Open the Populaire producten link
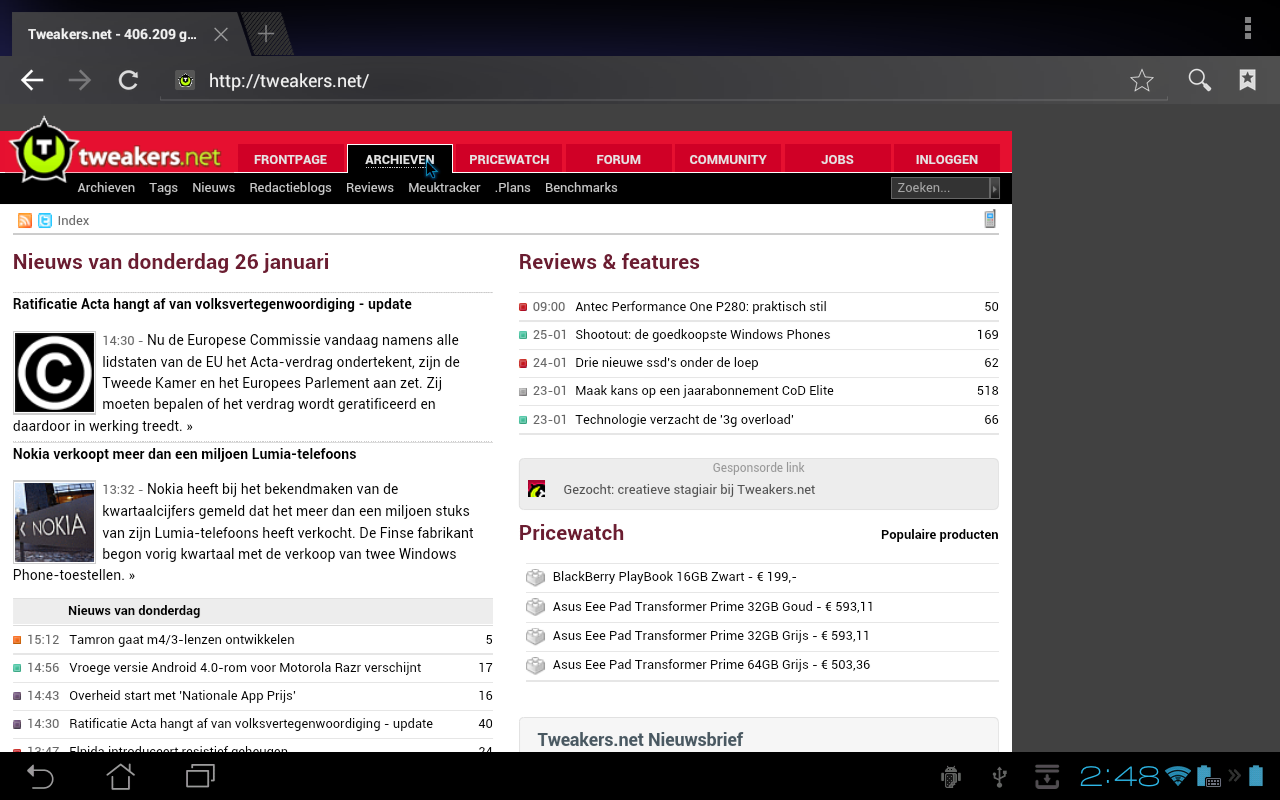Viewport: 1280px width, 800px height. point(940,535)
